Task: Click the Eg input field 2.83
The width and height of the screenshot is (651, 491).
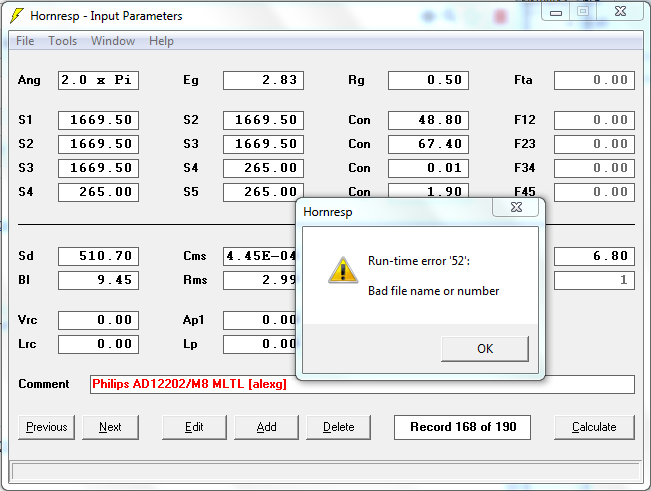Action: click(x=263, y=80)
